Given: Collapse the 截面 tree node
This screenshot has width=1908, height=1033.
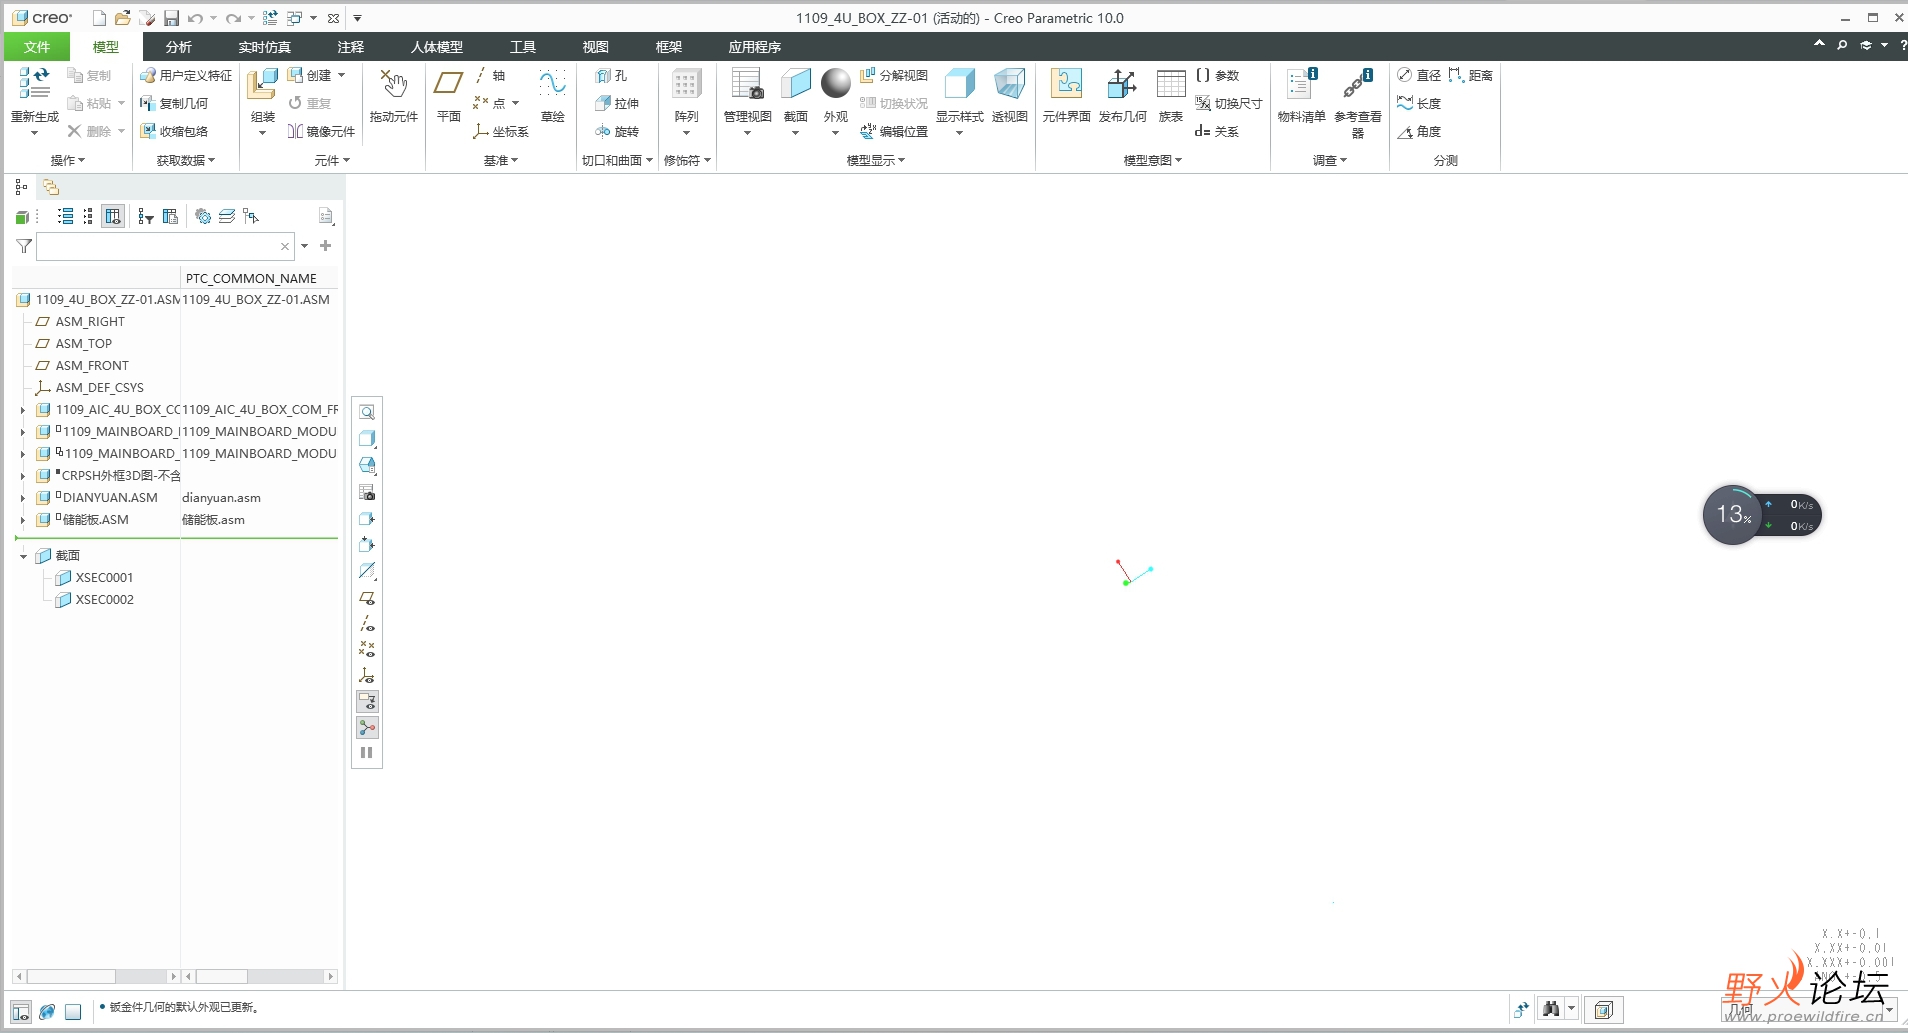Looking at the screenshot, I should click(23, 556).
